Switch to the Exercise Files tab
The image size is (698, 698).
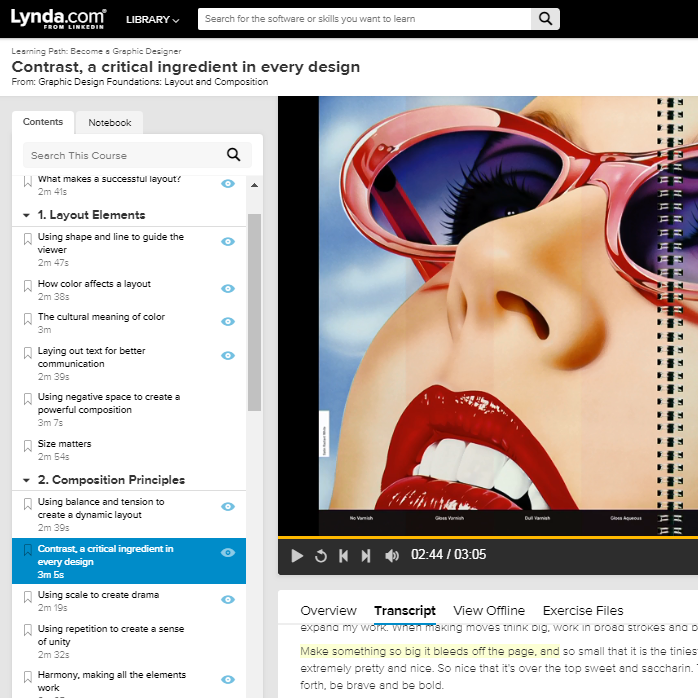click(x=583, y=611)
